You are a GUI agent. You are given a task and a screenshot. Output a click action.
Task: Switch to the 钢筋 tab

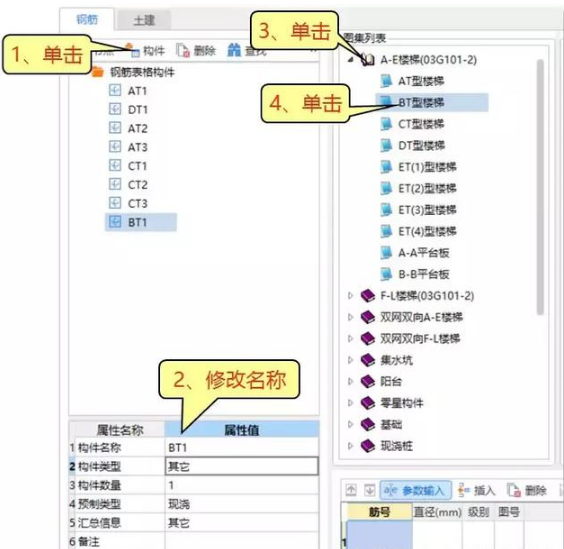[87, 20]
